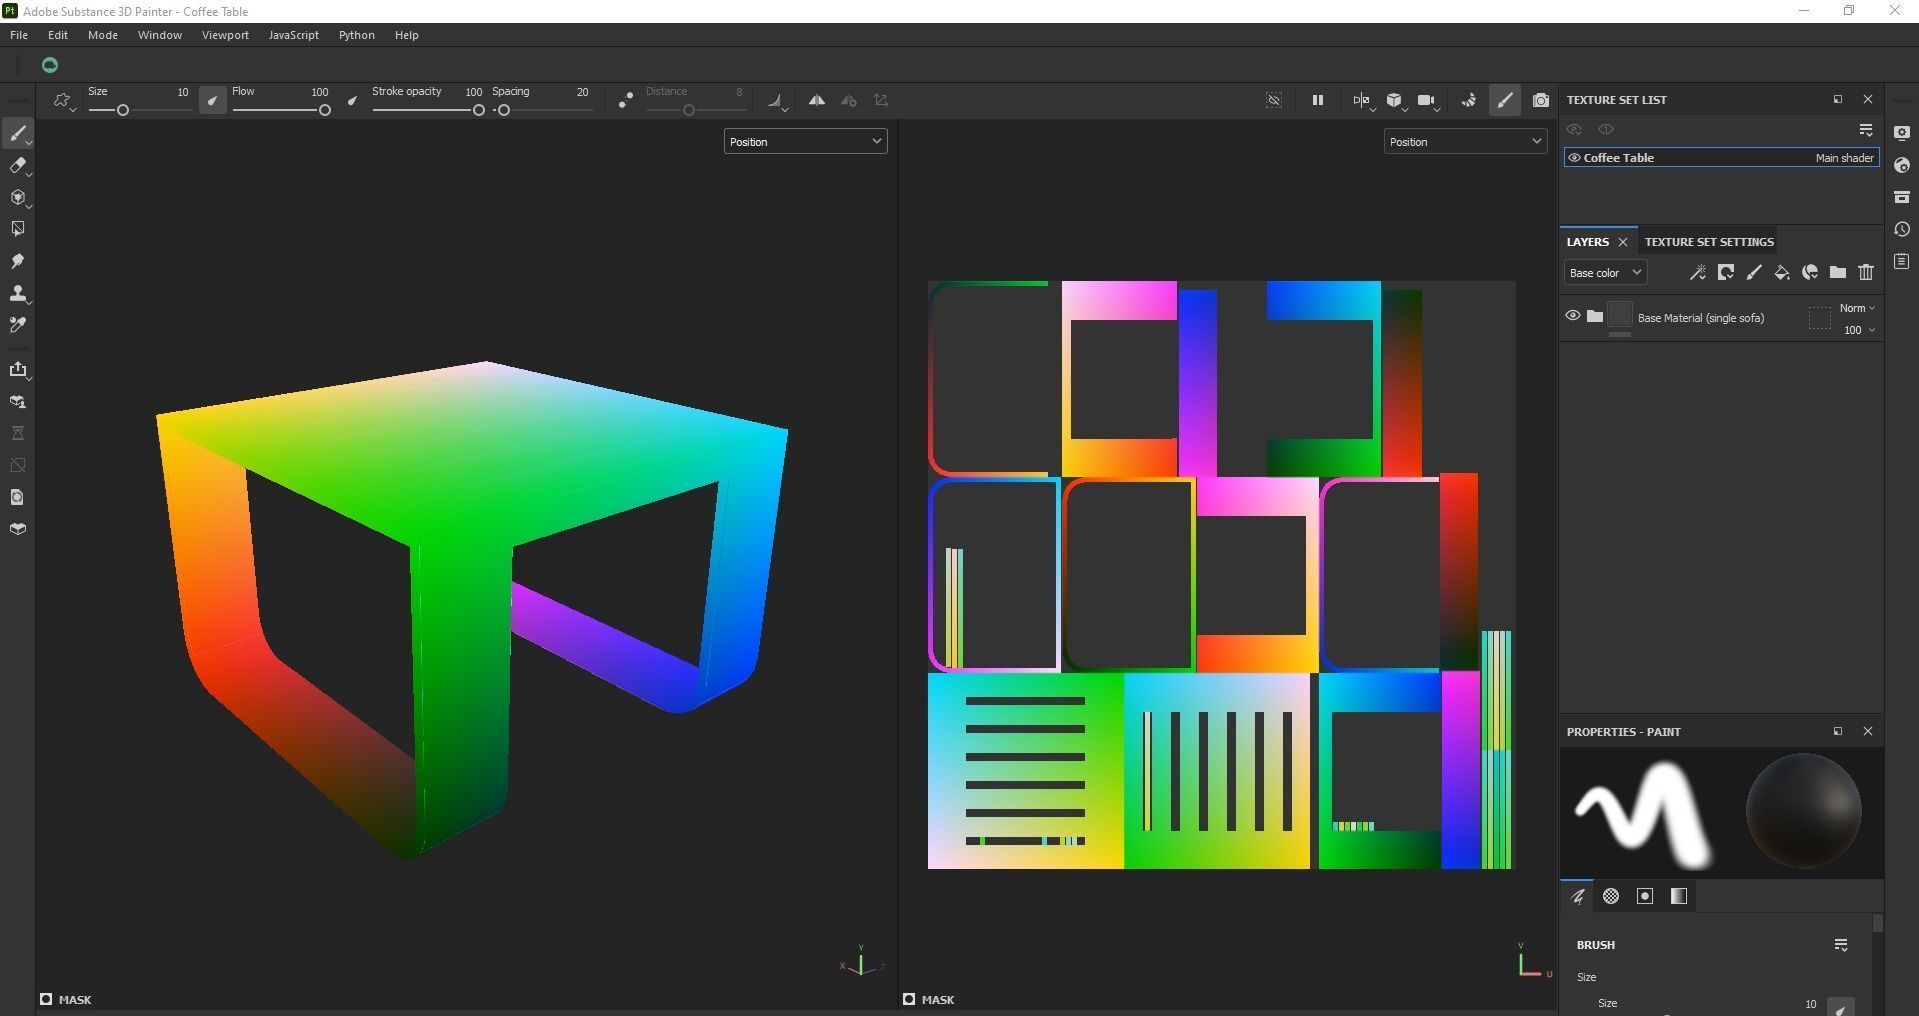This screenshot has width=1919, height=1016.
Task: Click the Add mask icon in Layers
Action: pos(1726,272)
